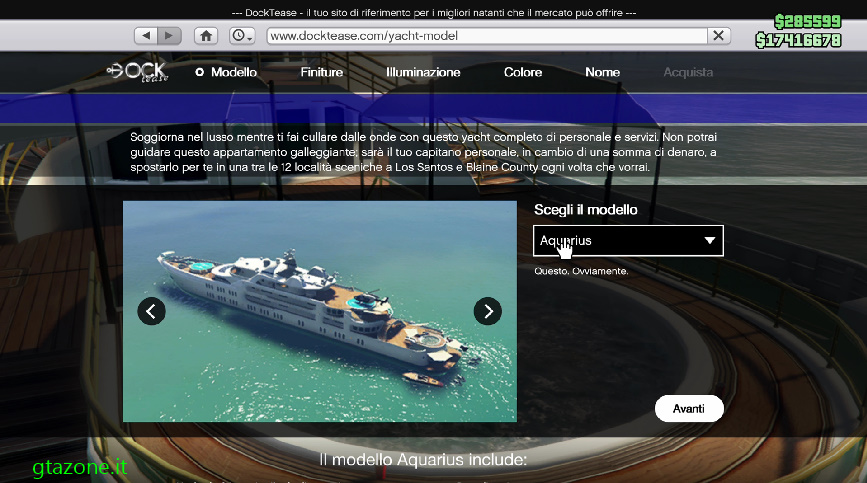Open the Nome tab

(x=602, y=72)
